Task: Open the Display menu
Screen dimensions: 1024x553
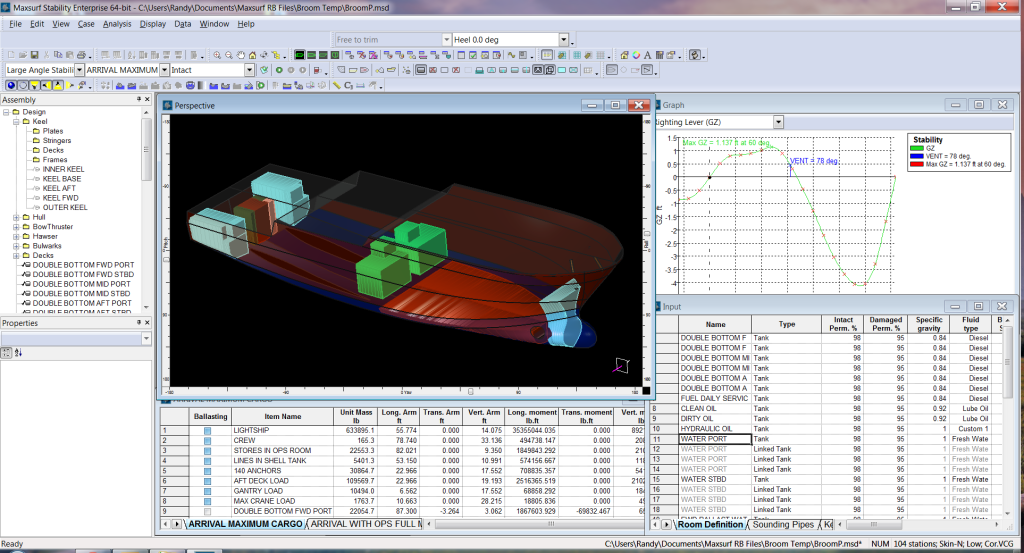Action: coord(153,24)
